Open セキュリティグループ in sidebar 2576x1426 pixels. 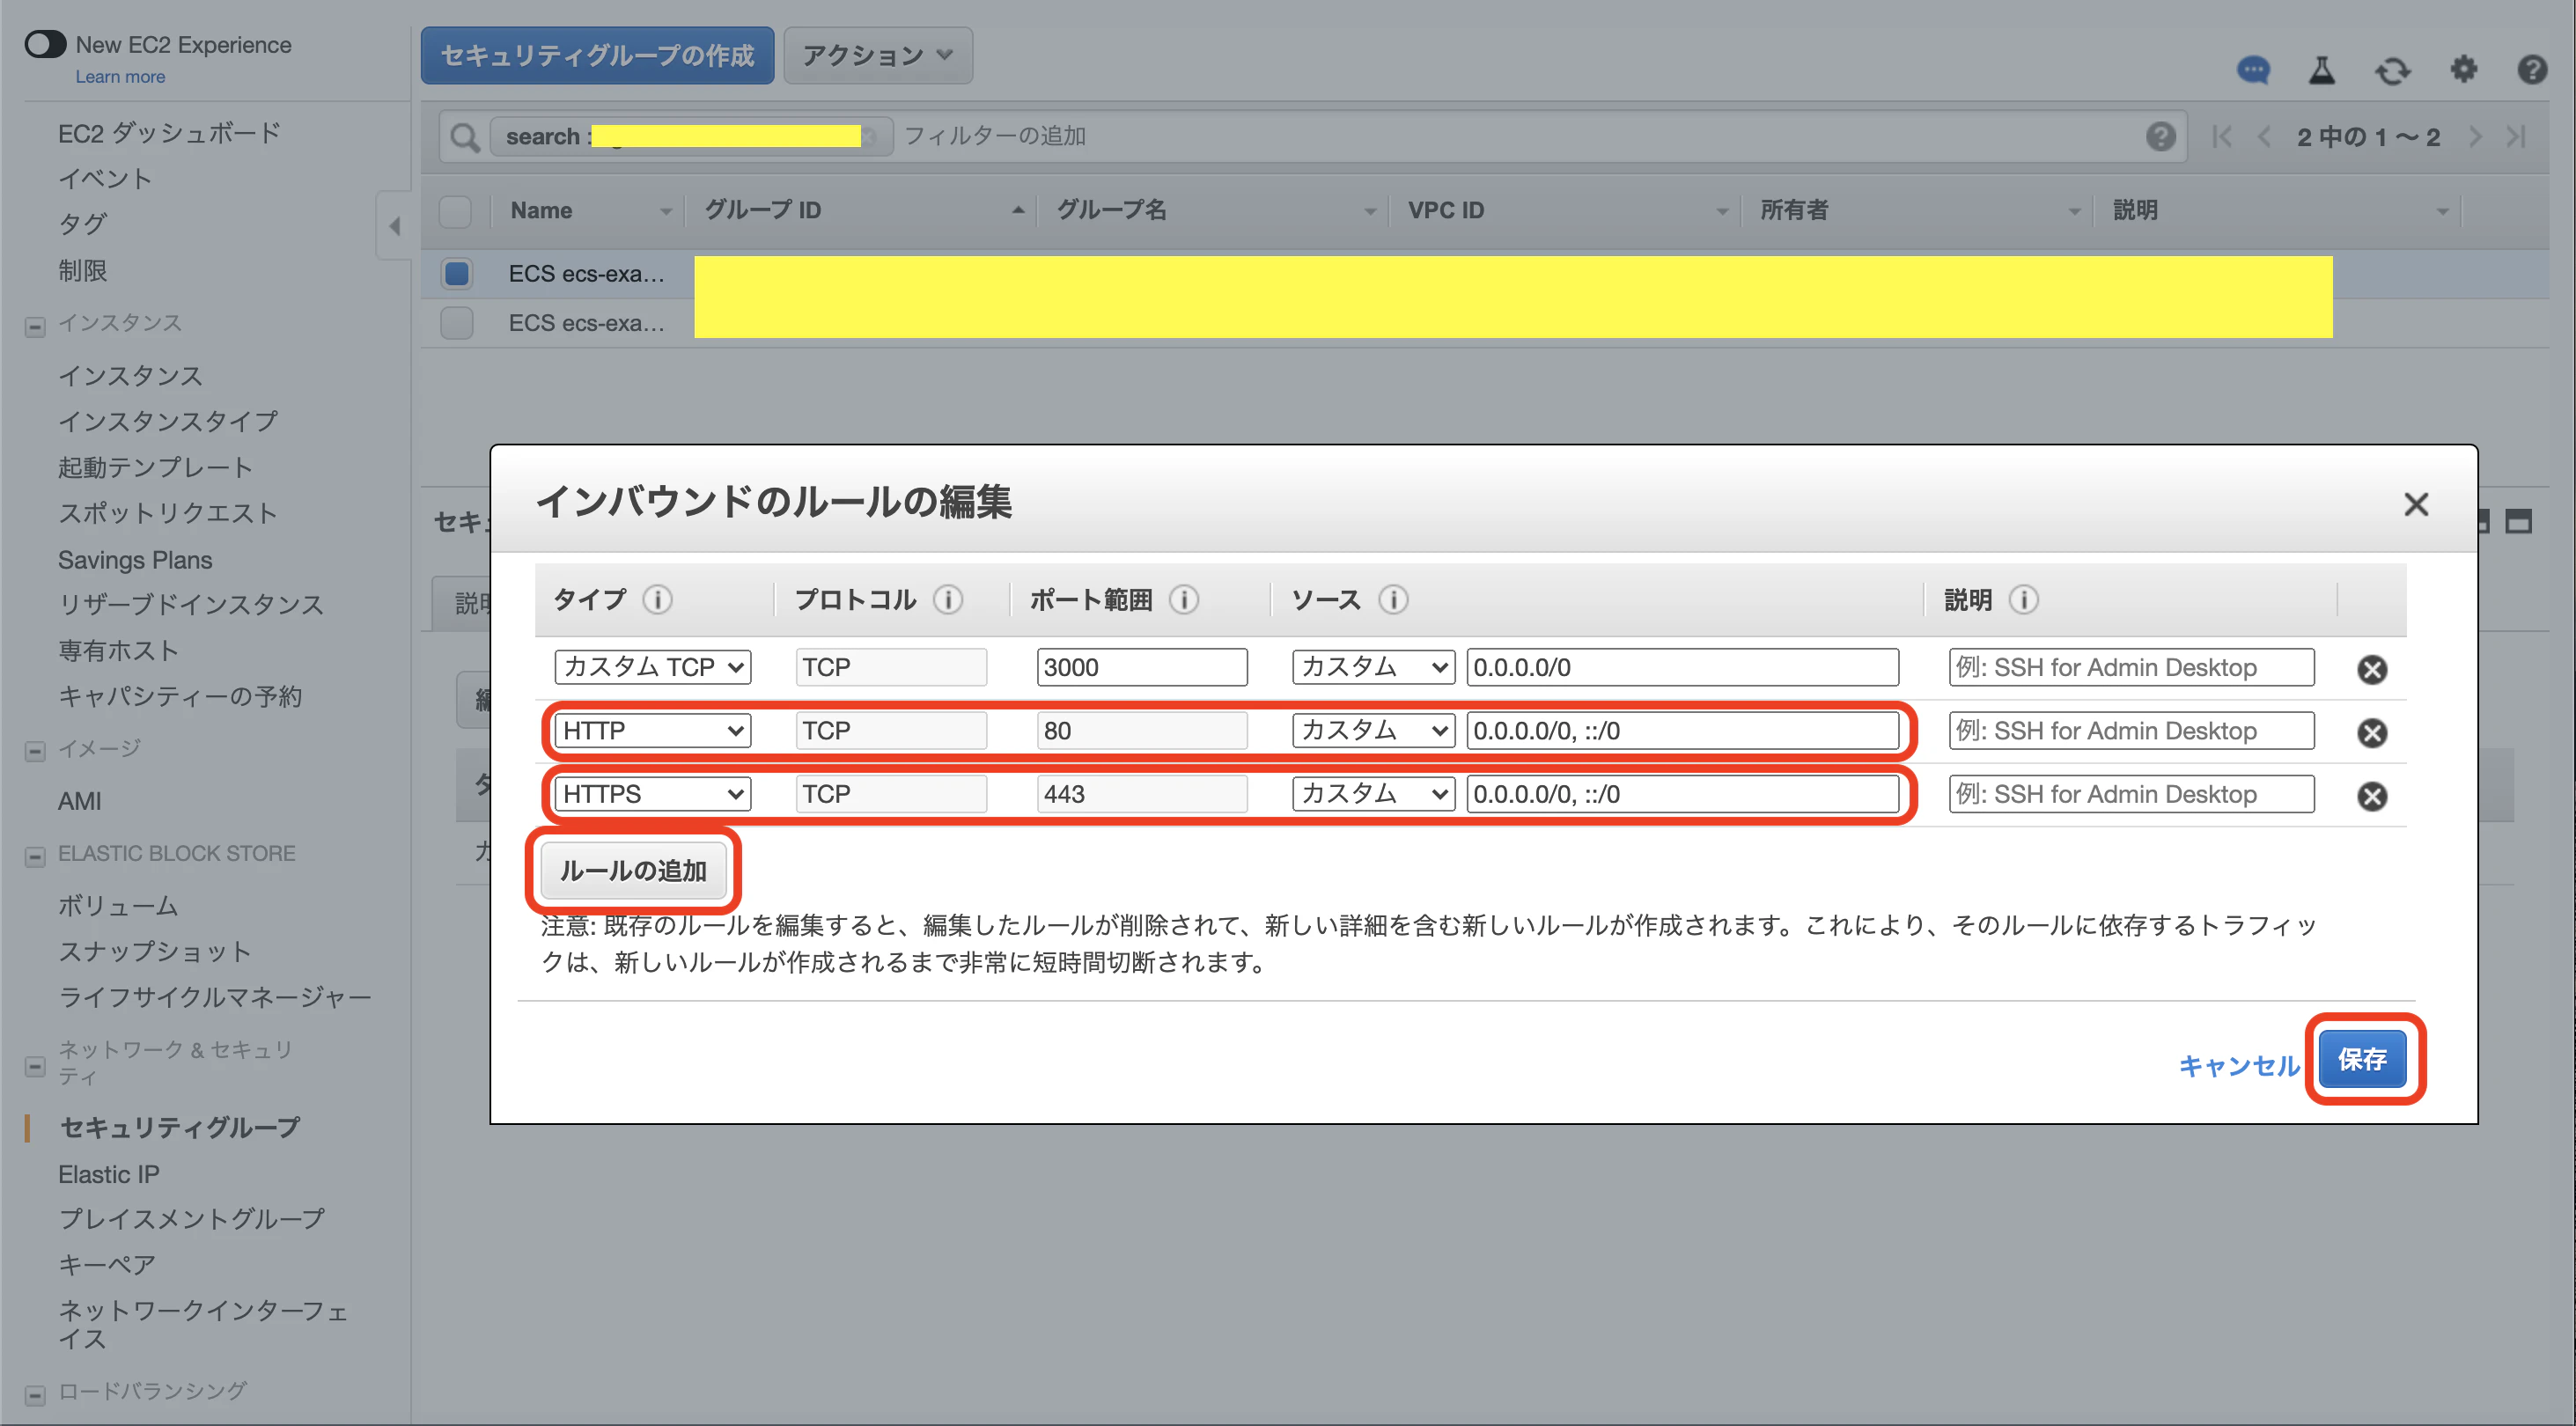point(180,1128)
